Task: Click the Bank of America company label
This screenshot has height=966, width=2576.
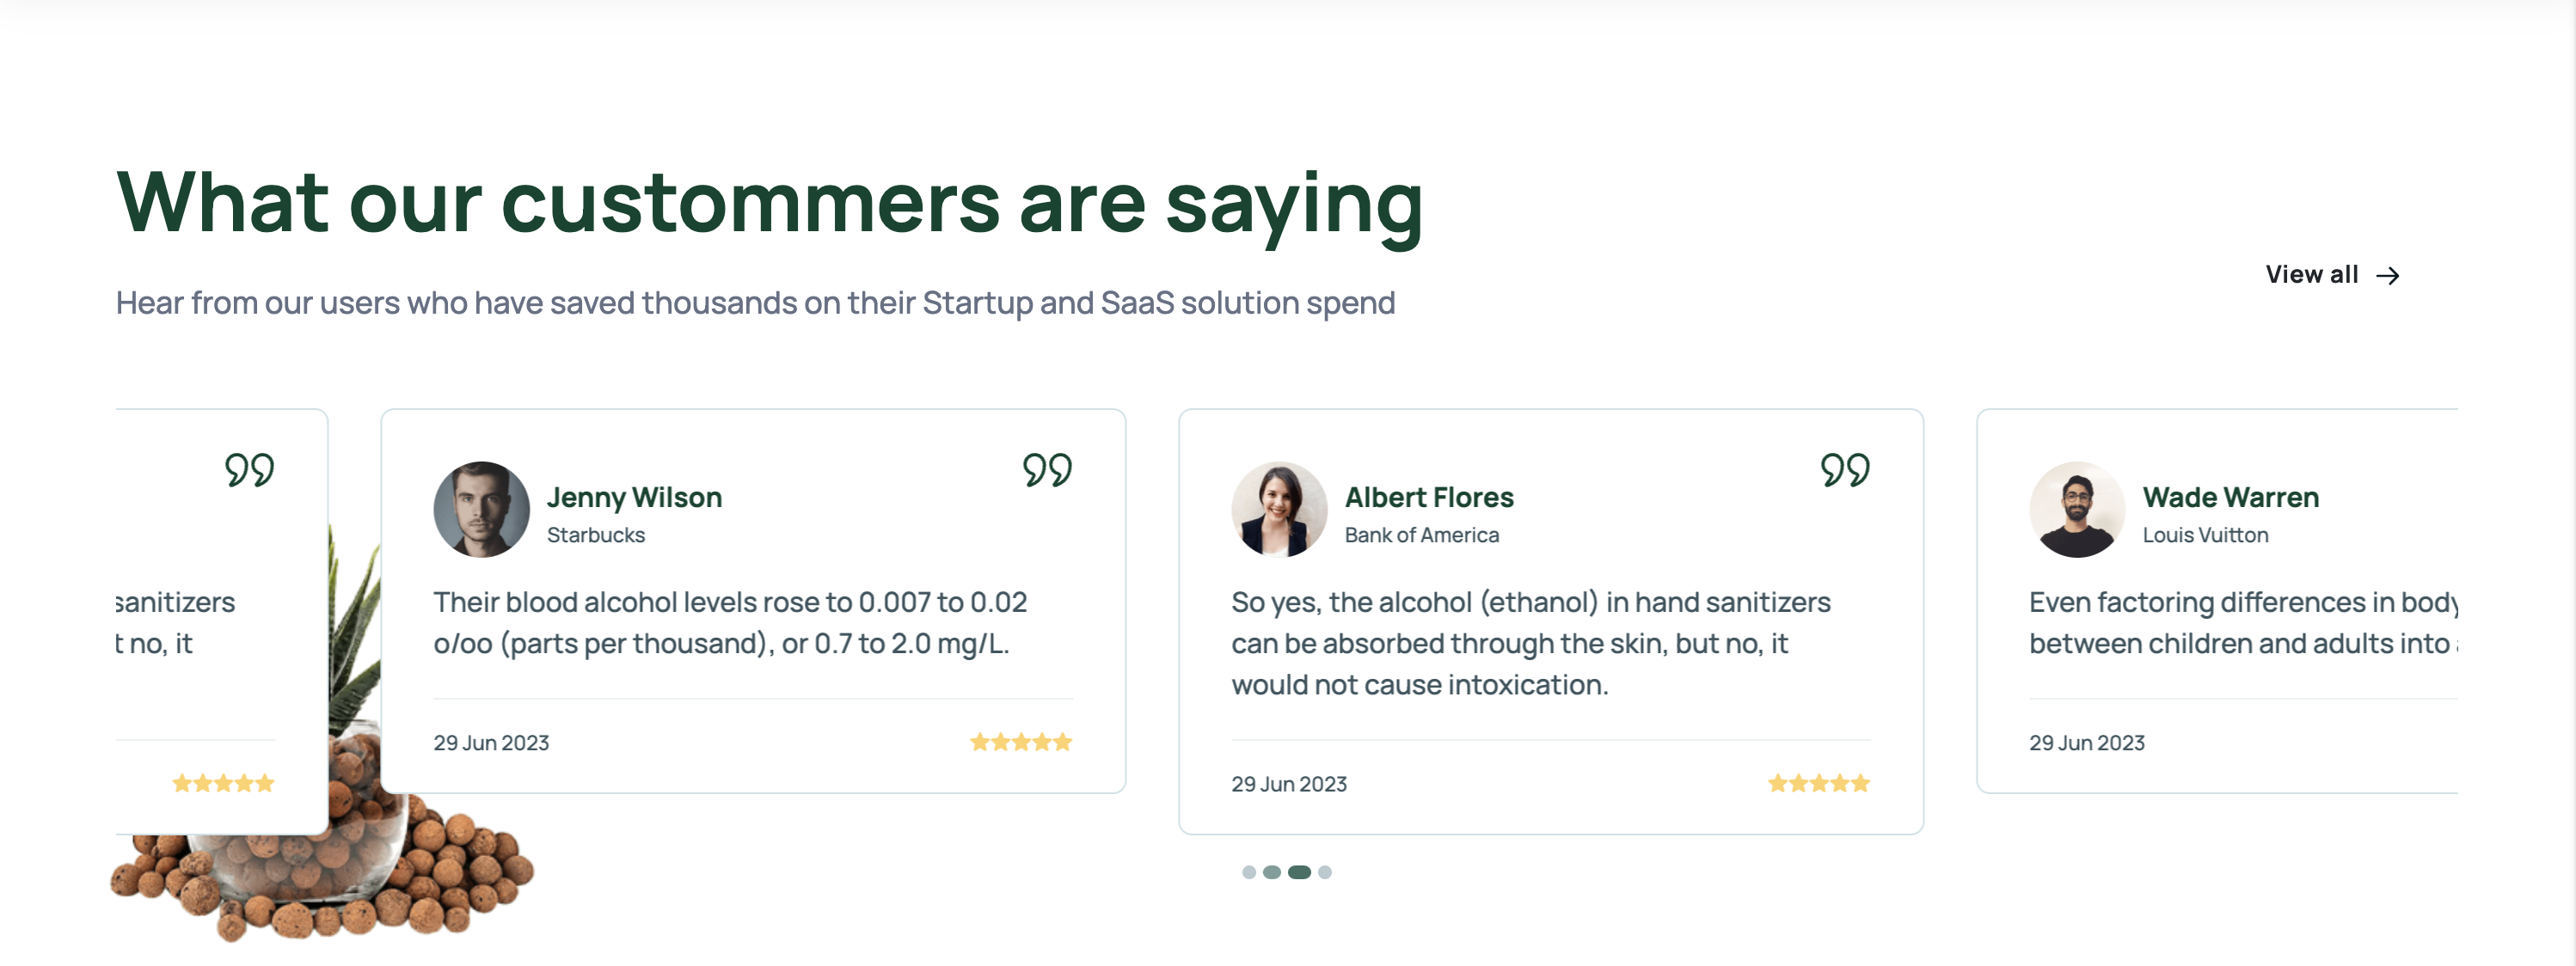Action: [x=1422, y=535]
